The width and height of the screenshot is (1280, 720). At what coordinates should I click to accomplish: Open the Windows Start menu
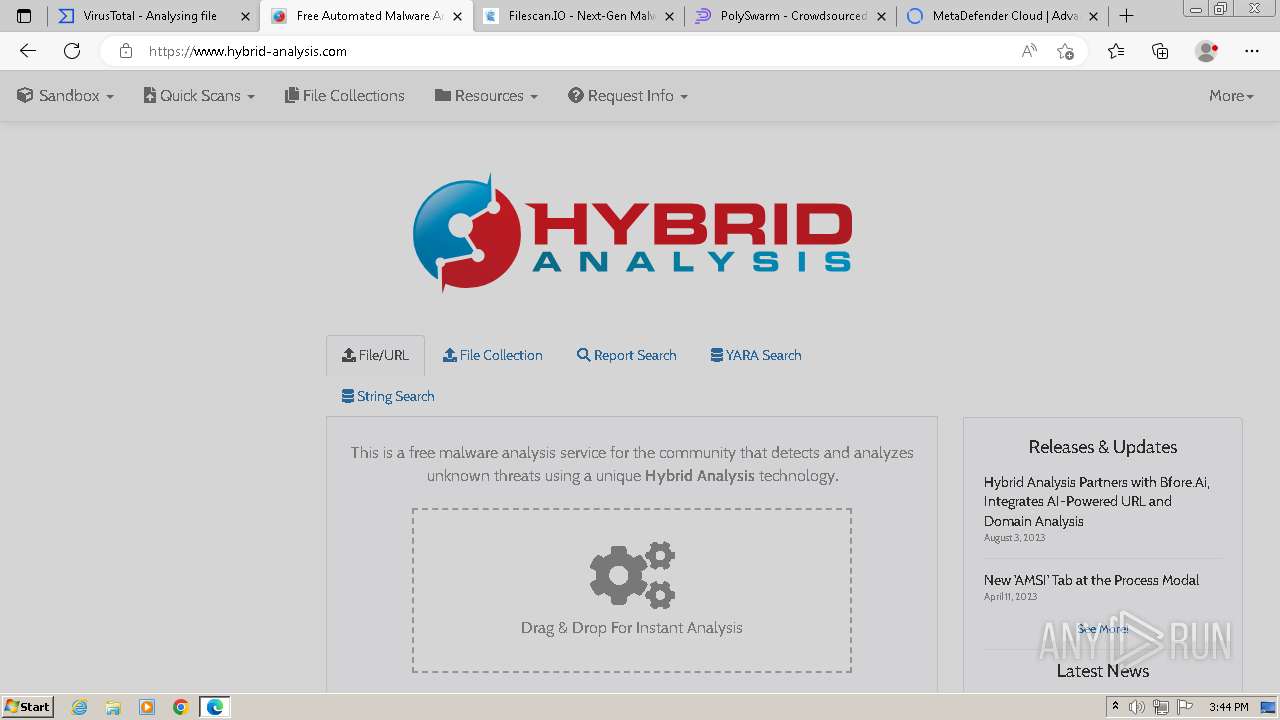tap(28, 707)
